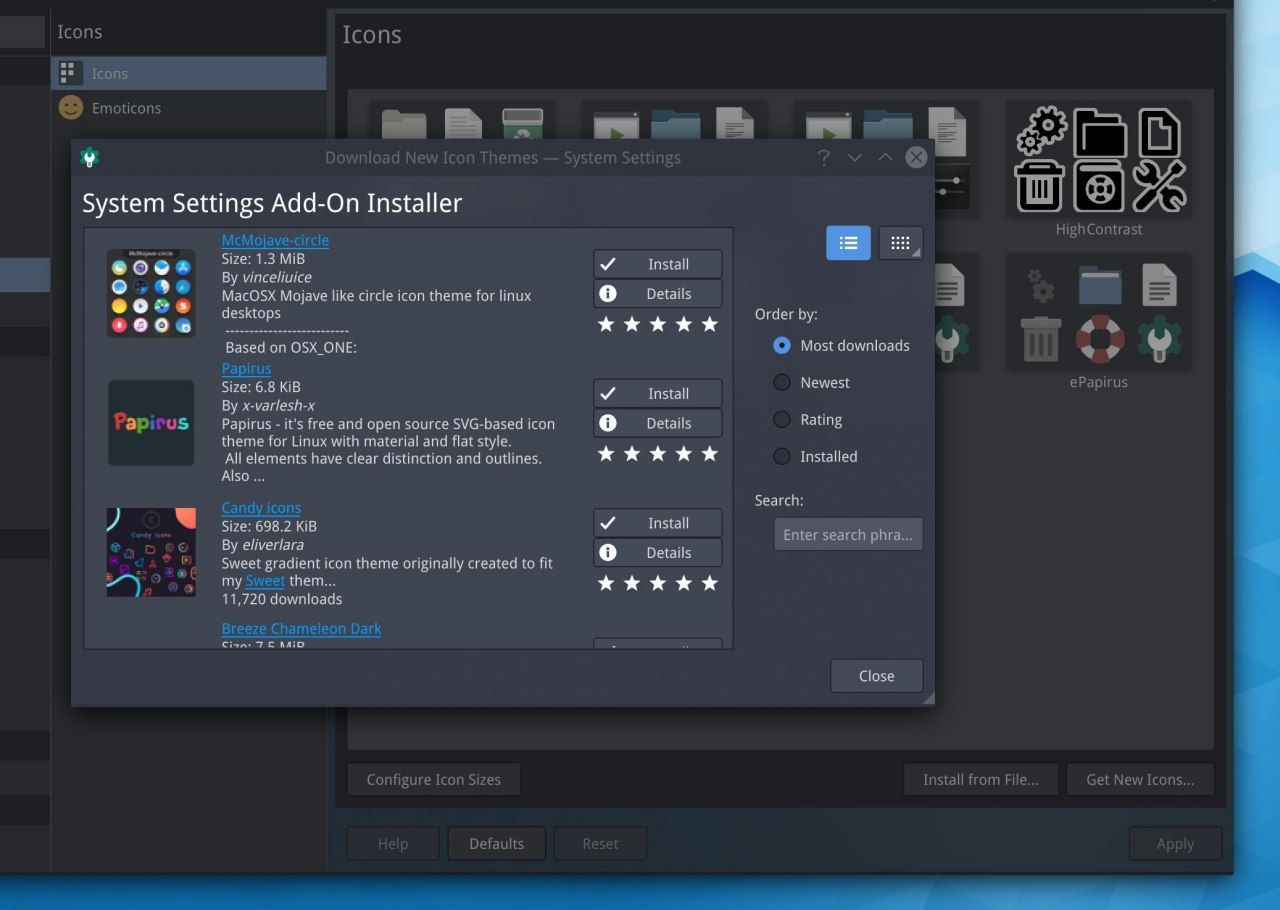Click the Reset button

(x=600, y=843)
